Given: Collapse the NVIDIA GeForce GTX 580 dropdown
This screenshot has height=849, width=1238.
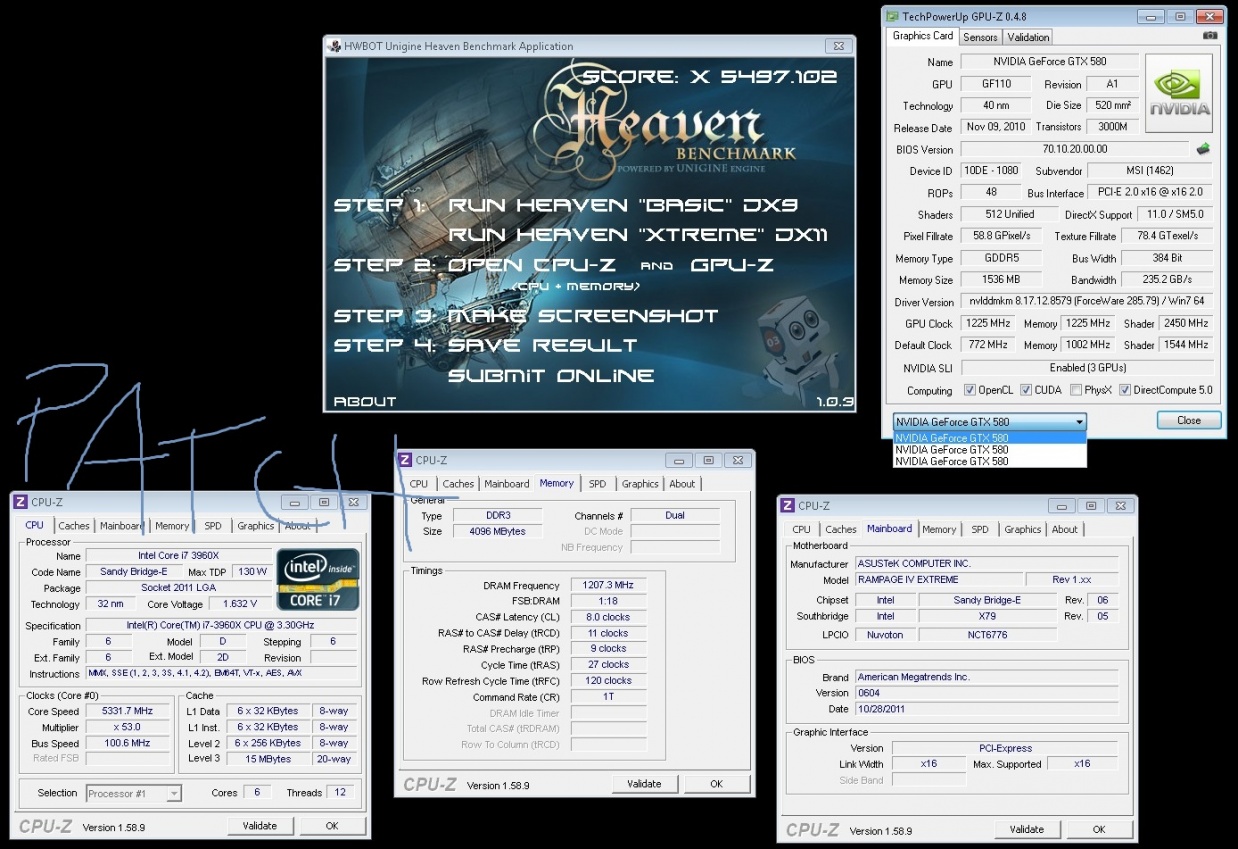Looking at the screenshot, I should click(1077, 422).
